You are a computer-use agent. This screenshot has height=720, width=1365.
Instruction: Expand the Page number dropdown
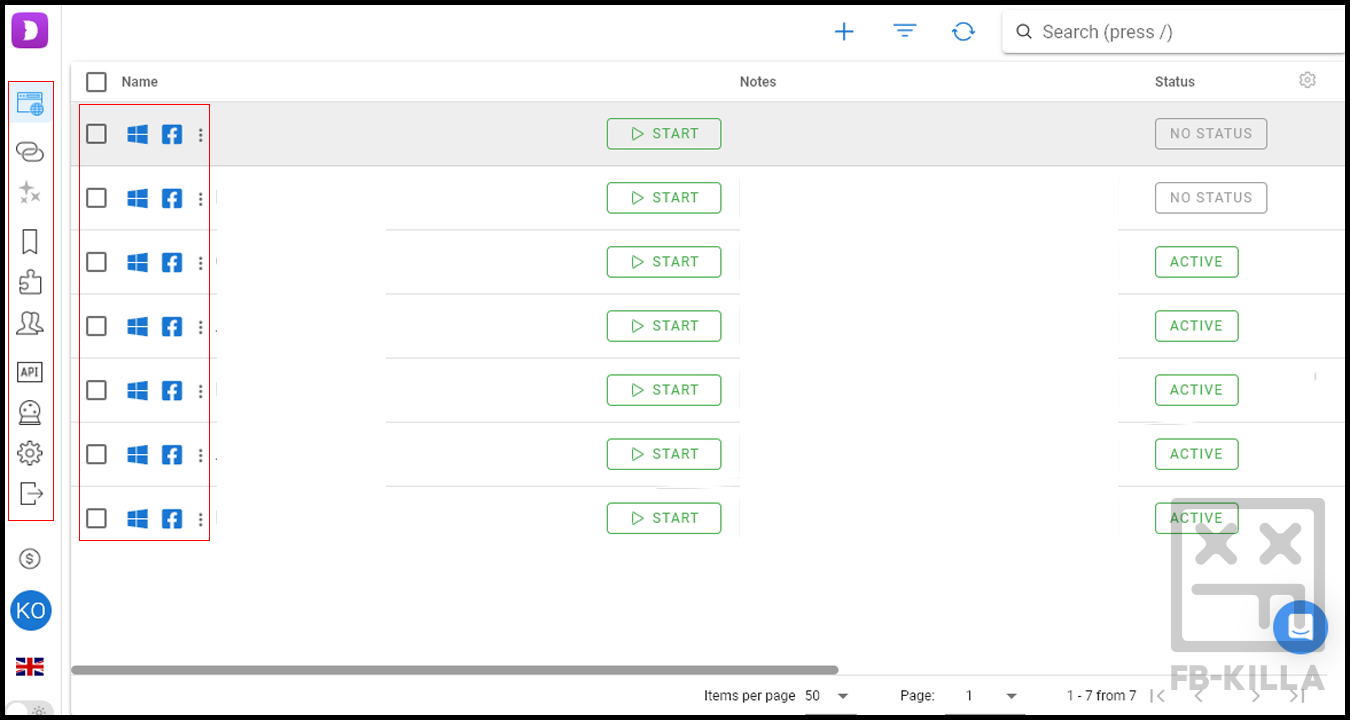click(1011, 696)
